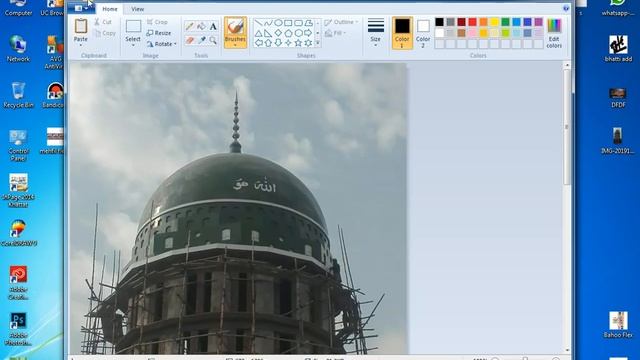Pick the green color swatch

click(x=505, y=22)
